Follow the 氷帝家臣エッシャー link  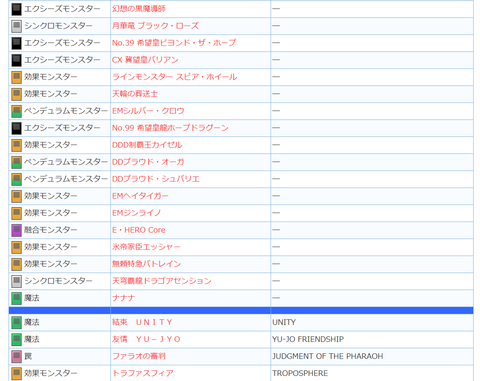[x=146, y=247]
